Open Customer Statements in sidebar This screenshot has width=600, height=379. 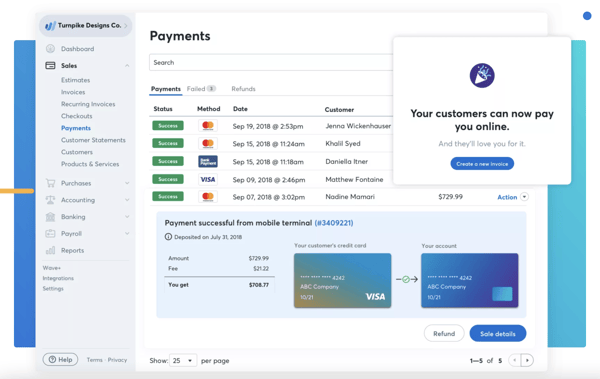pos(93,140)
